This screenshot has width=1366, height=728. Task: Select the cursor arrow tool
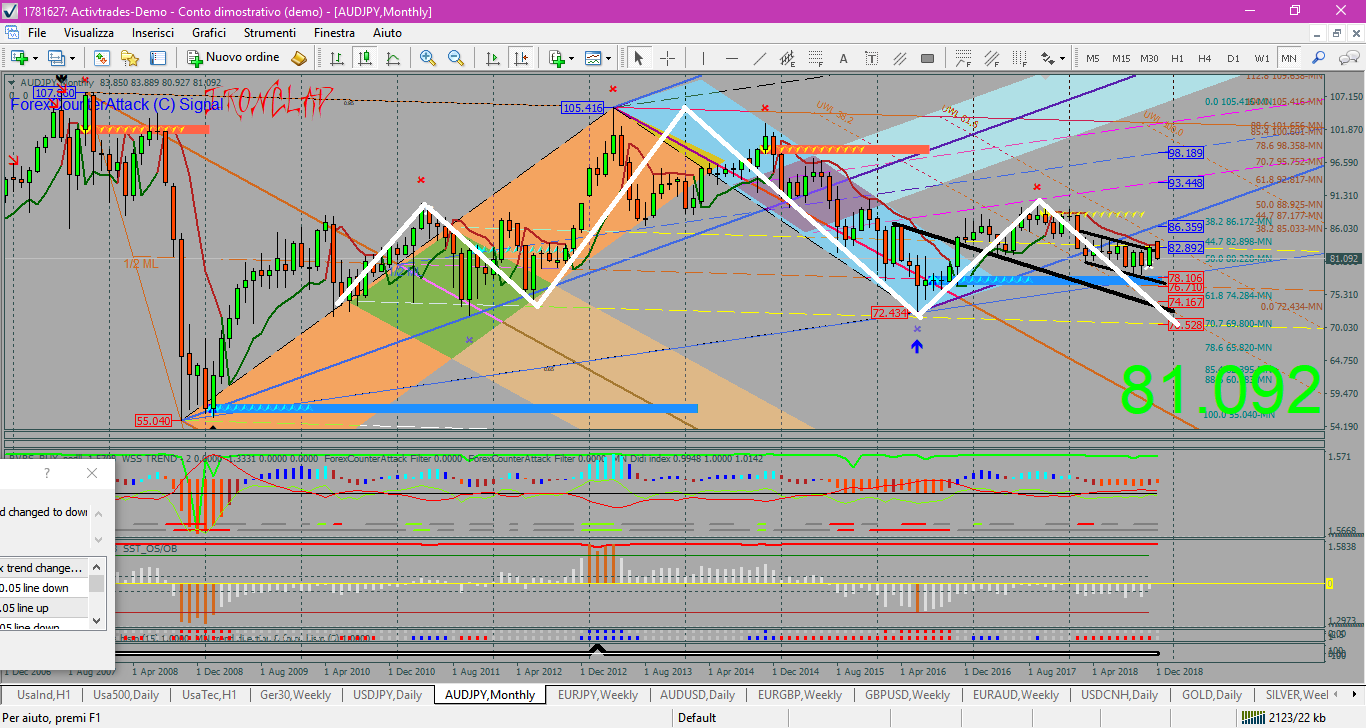(x=640, y=58)
